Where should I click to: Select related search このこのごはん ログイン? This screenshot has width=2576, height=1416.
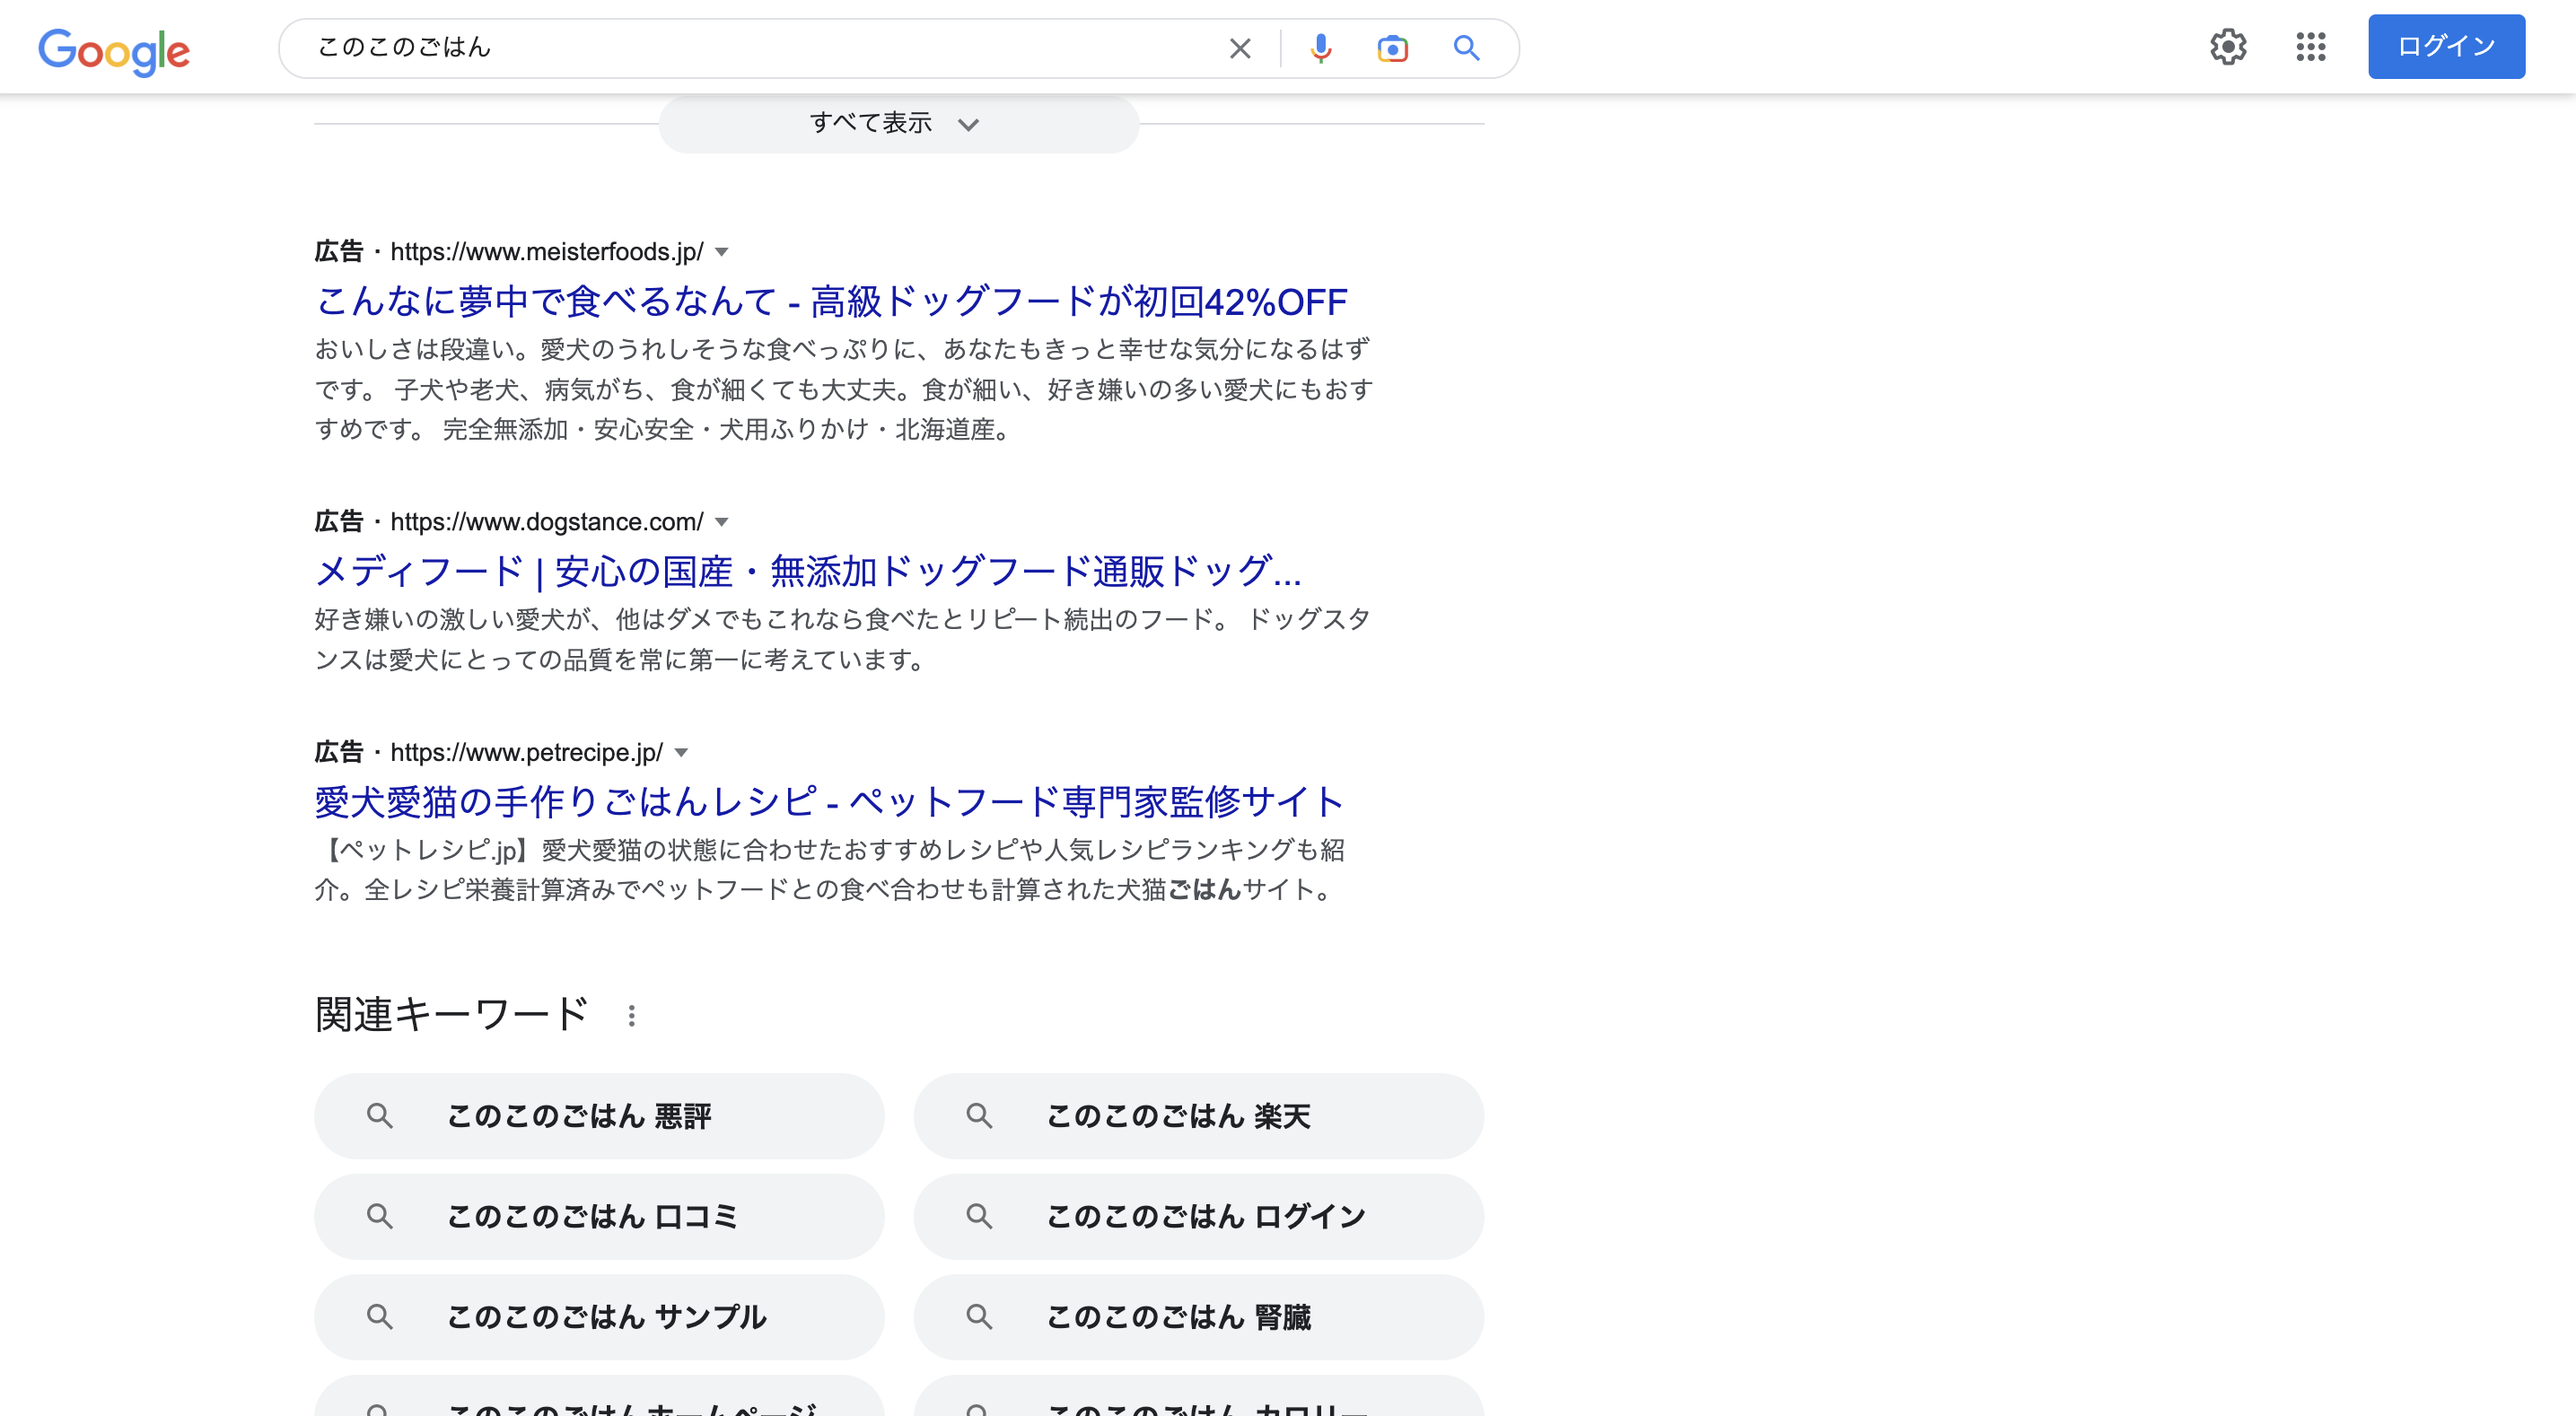coord(1198,1217)
